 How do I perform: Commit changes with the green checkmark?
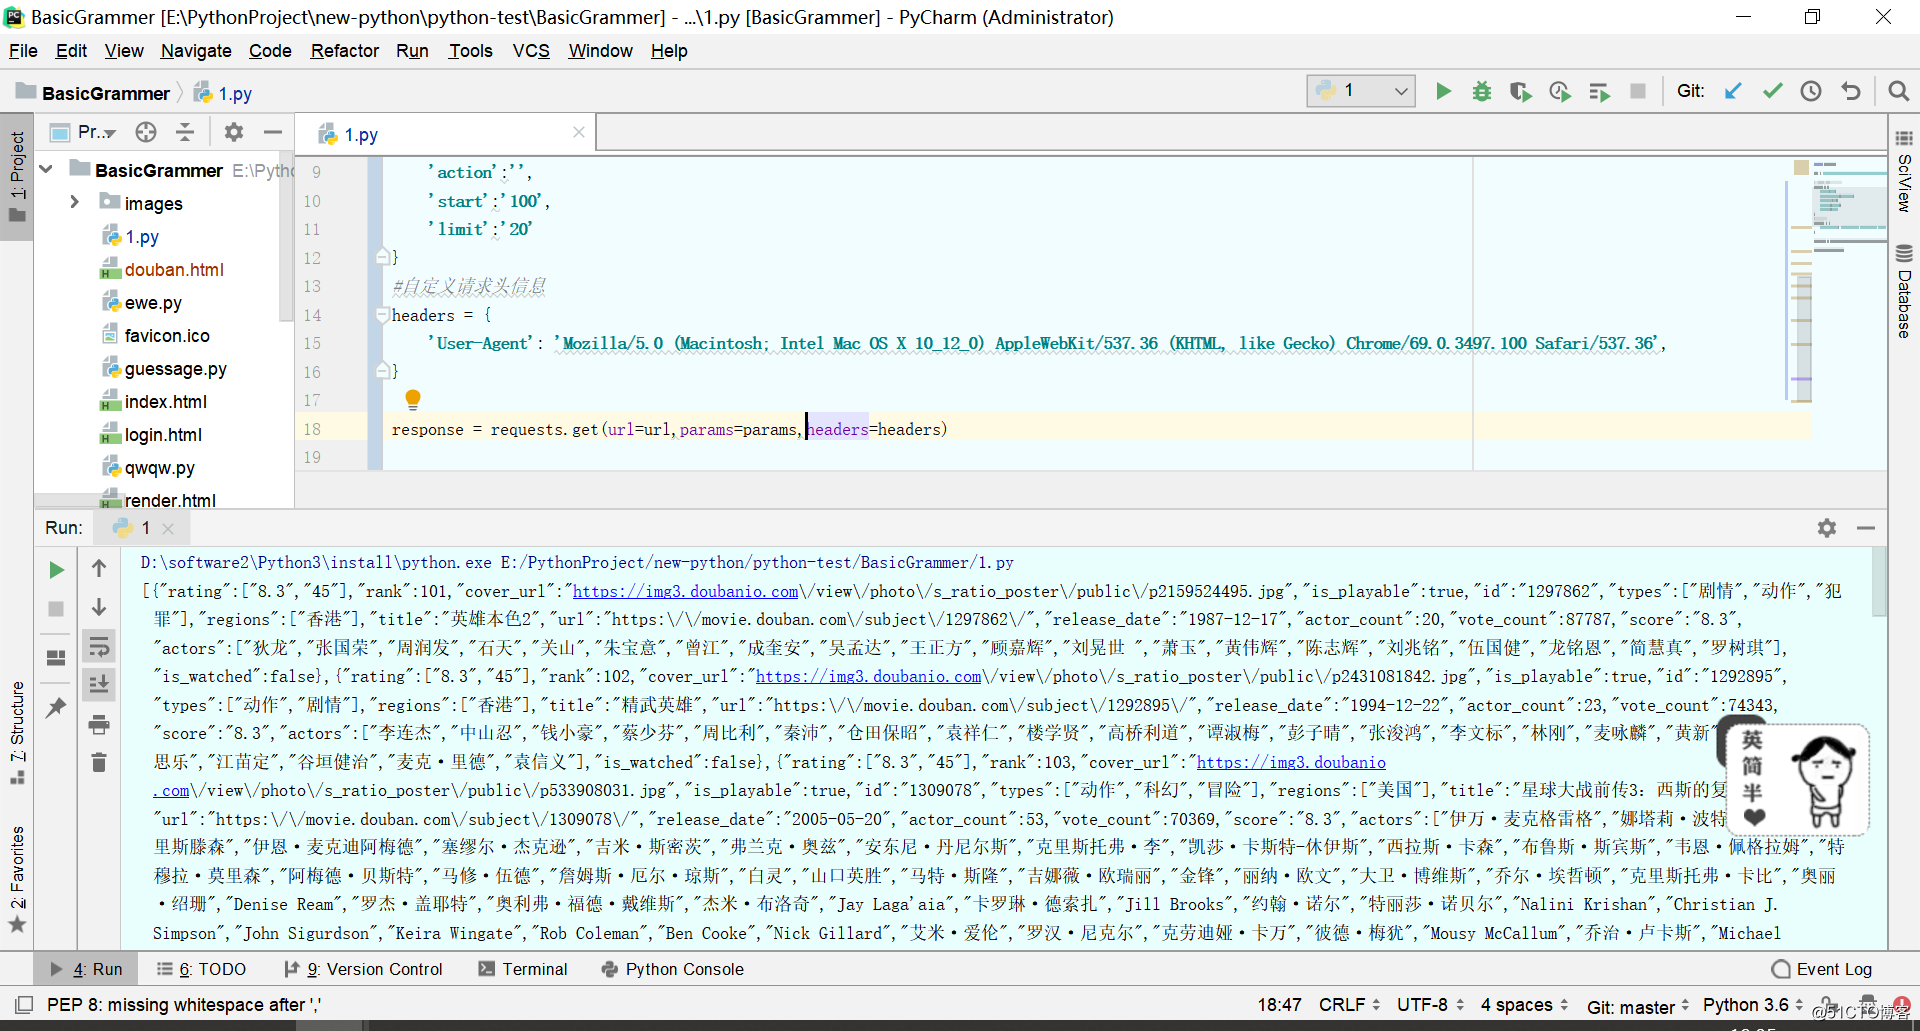tap(1772, 92)
